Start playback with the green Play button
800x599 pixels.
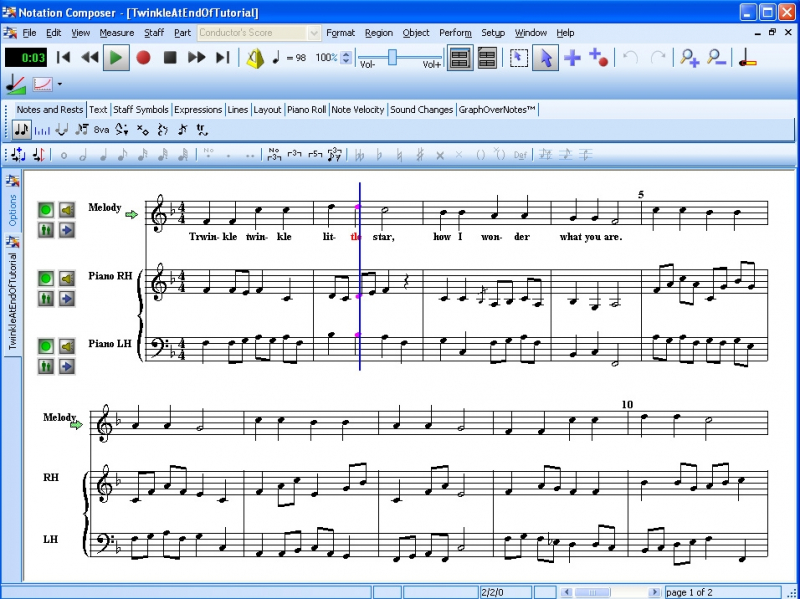116,58
